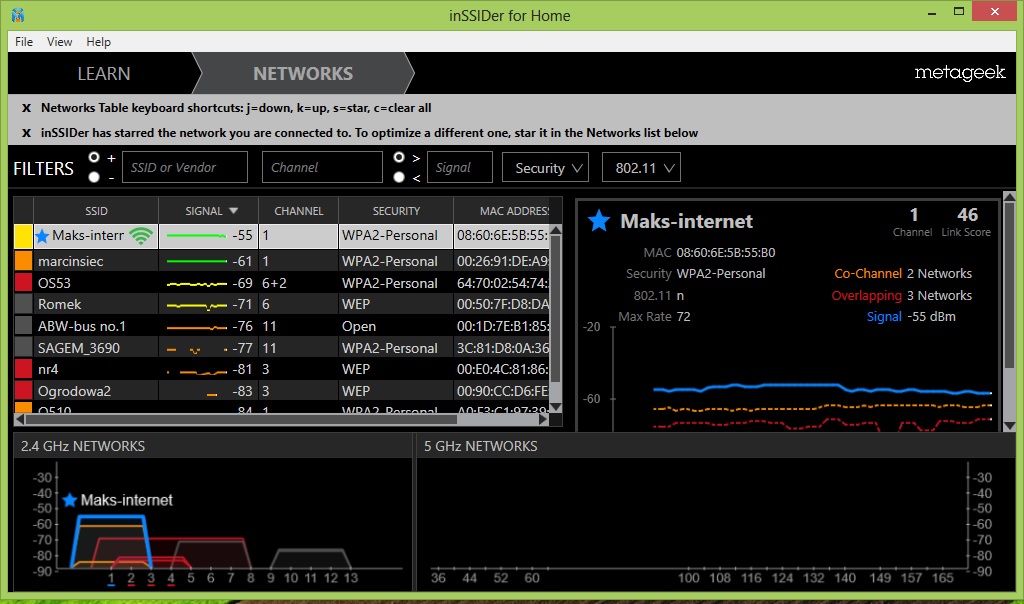Click yellow color swatch of Maks-interr row
Screen dimensions: 1024x604
click(x=24, y=236)
